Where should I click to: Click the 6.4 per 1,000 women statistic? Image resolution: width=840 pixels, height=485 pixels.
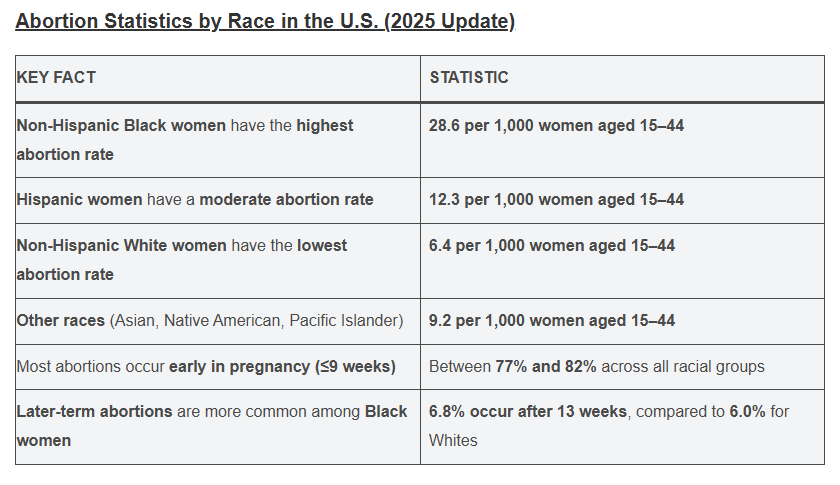point(552,246)
